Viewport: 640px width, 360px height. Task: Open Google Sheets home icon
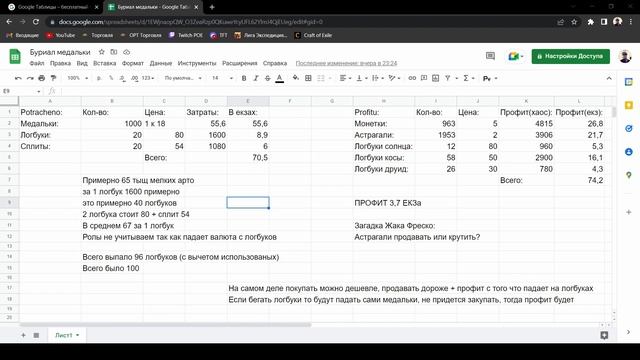click(x=15, y=56)
